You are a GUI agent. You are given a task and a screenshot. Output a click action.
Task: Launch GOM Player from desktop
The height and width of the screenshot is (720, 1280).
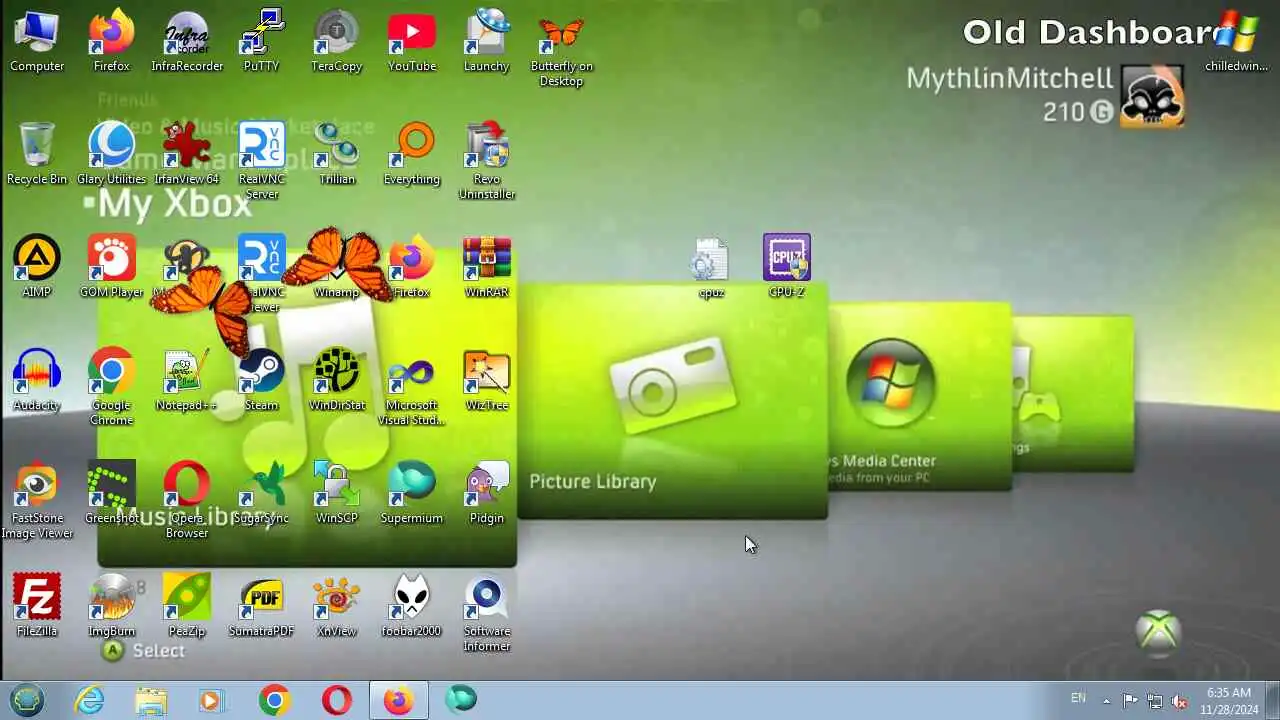pos(112,267)
